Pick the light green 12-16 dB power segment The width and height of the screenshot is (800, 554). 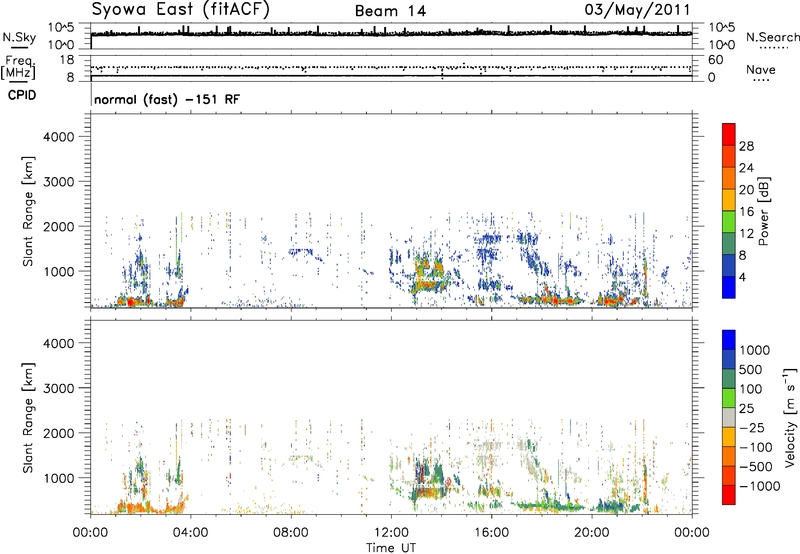click(x=729, y=222)
